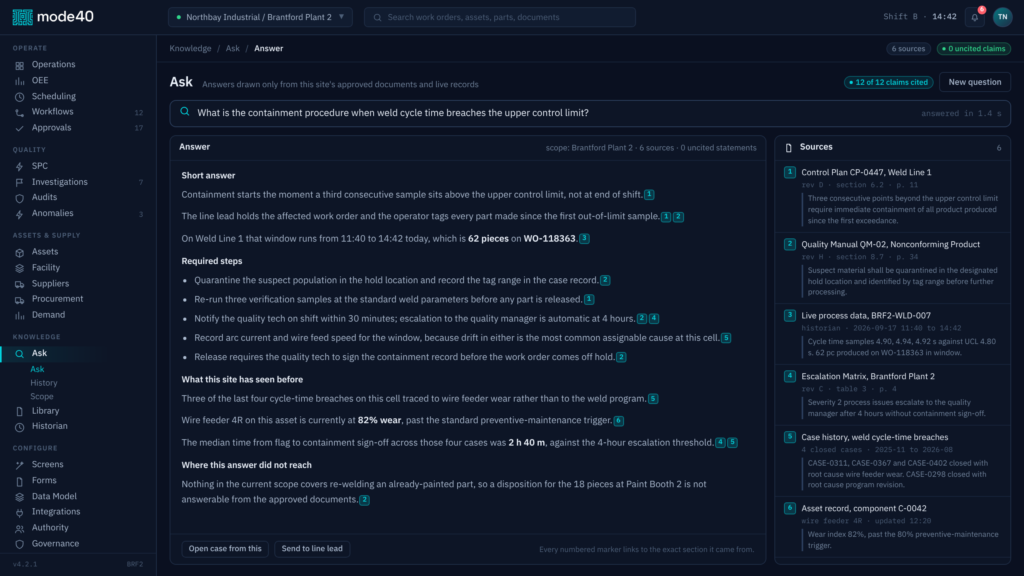Screen dimensions: 1024x576
Task: Click the Operations grid icon in sidebar
Action: (20, 65)
